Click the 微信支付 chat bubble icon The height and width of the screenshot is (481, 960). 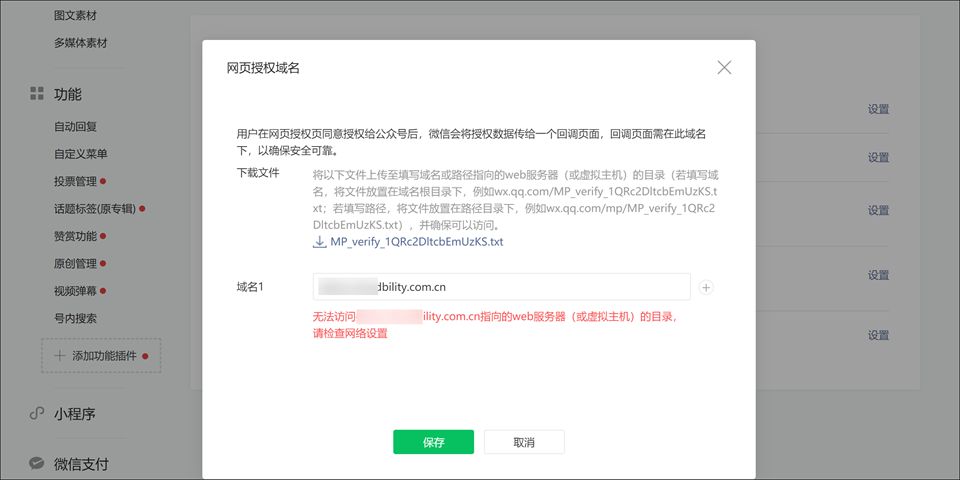(x=37, y=464)
